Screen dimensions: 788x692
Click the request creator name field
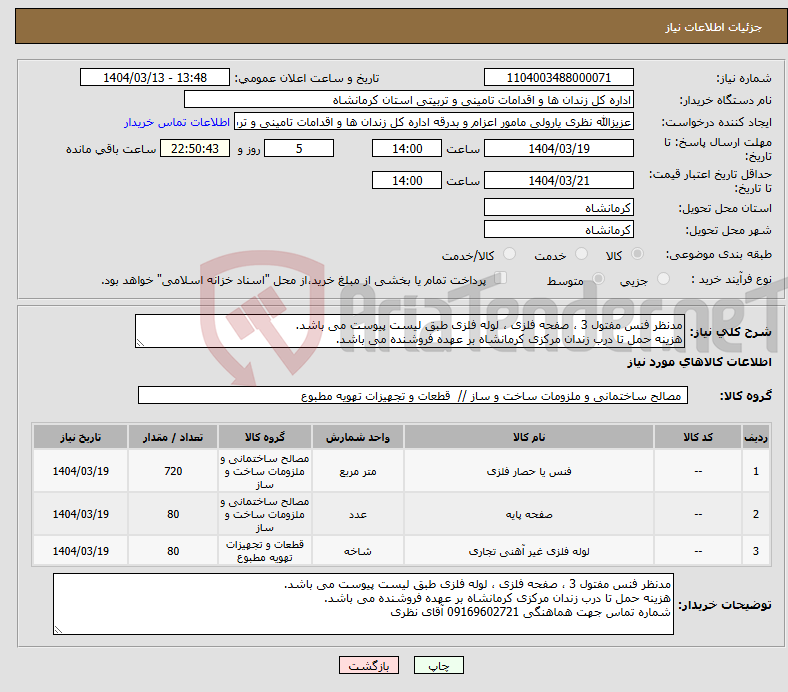tap(434, 122)
